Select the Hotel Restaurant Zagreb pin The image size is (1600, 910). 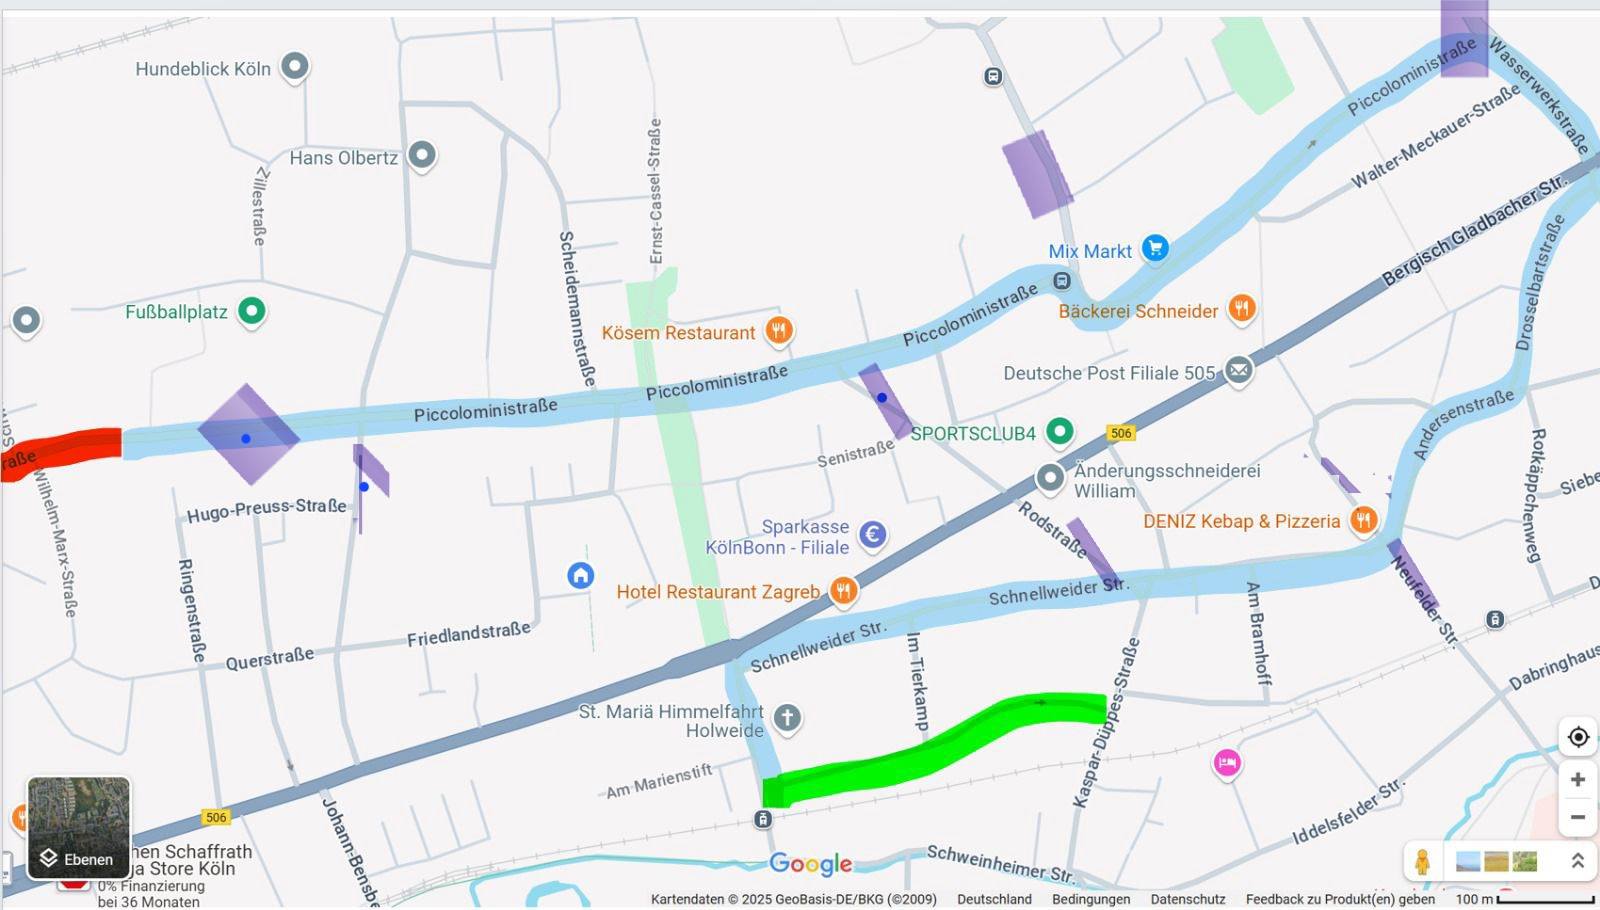[x=844, y=591]
